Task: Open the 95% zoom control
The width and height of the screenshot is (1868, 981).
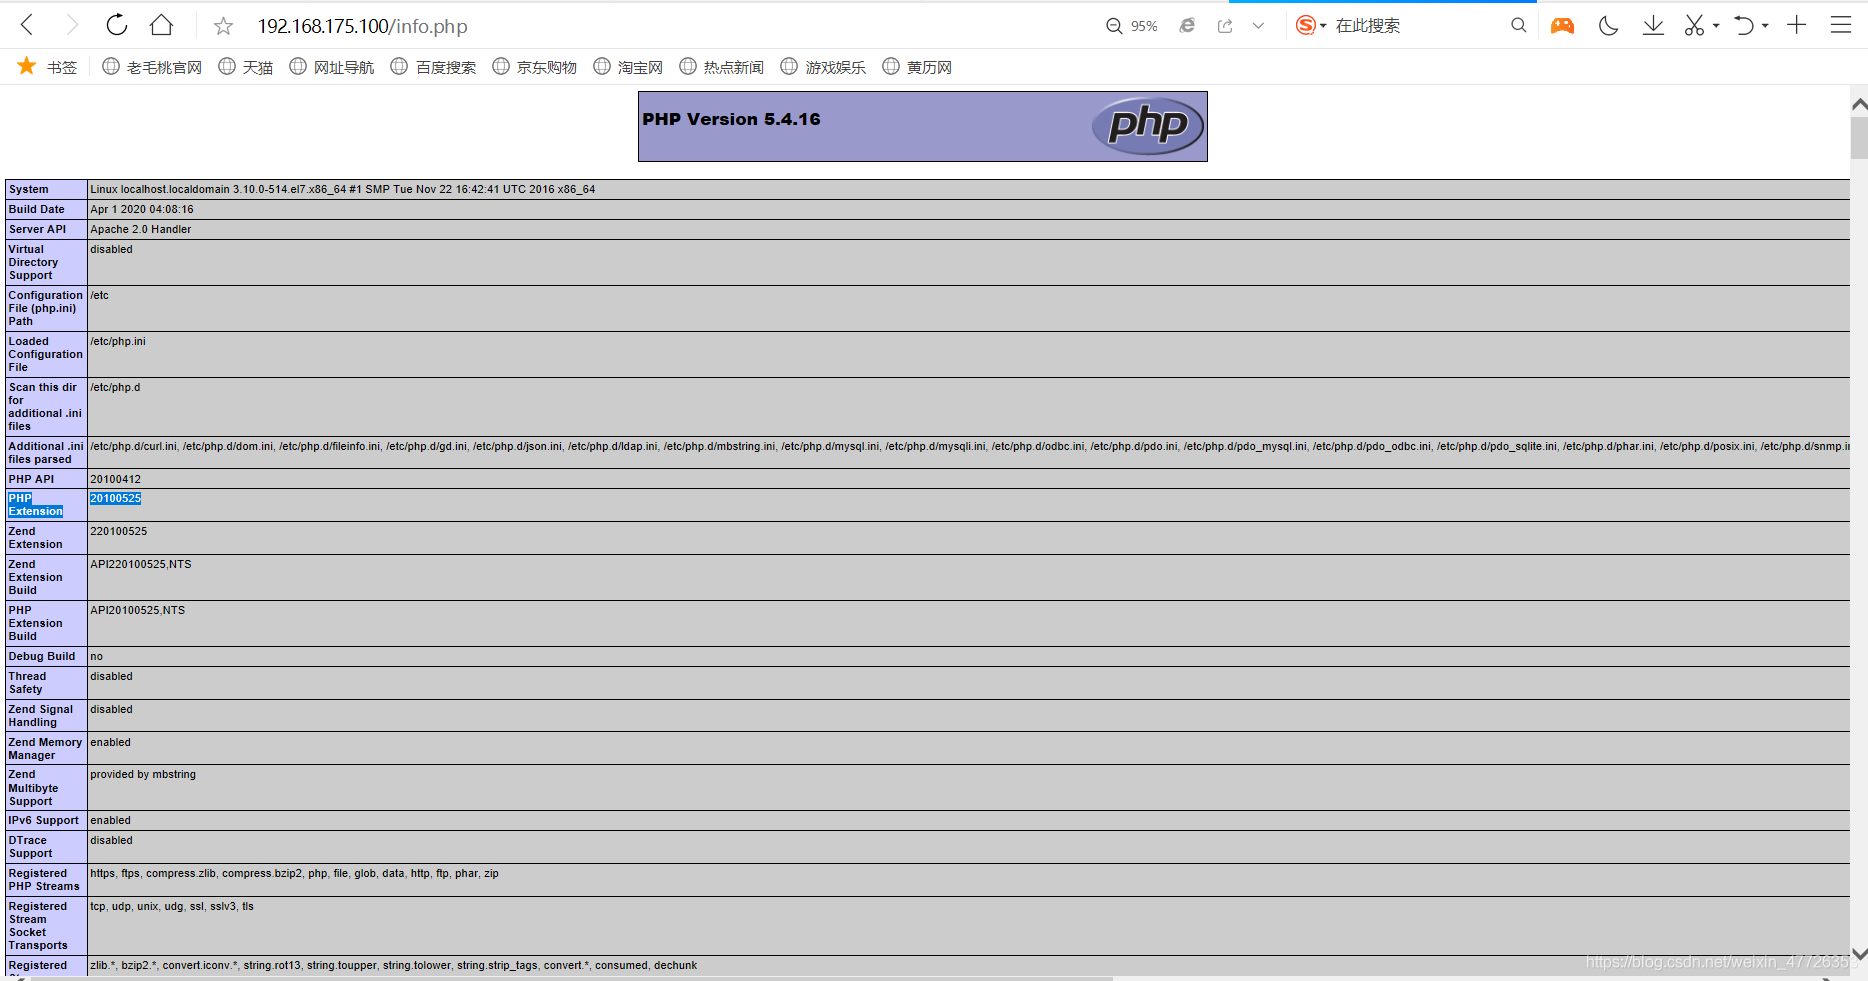Action: [1132, 26]
